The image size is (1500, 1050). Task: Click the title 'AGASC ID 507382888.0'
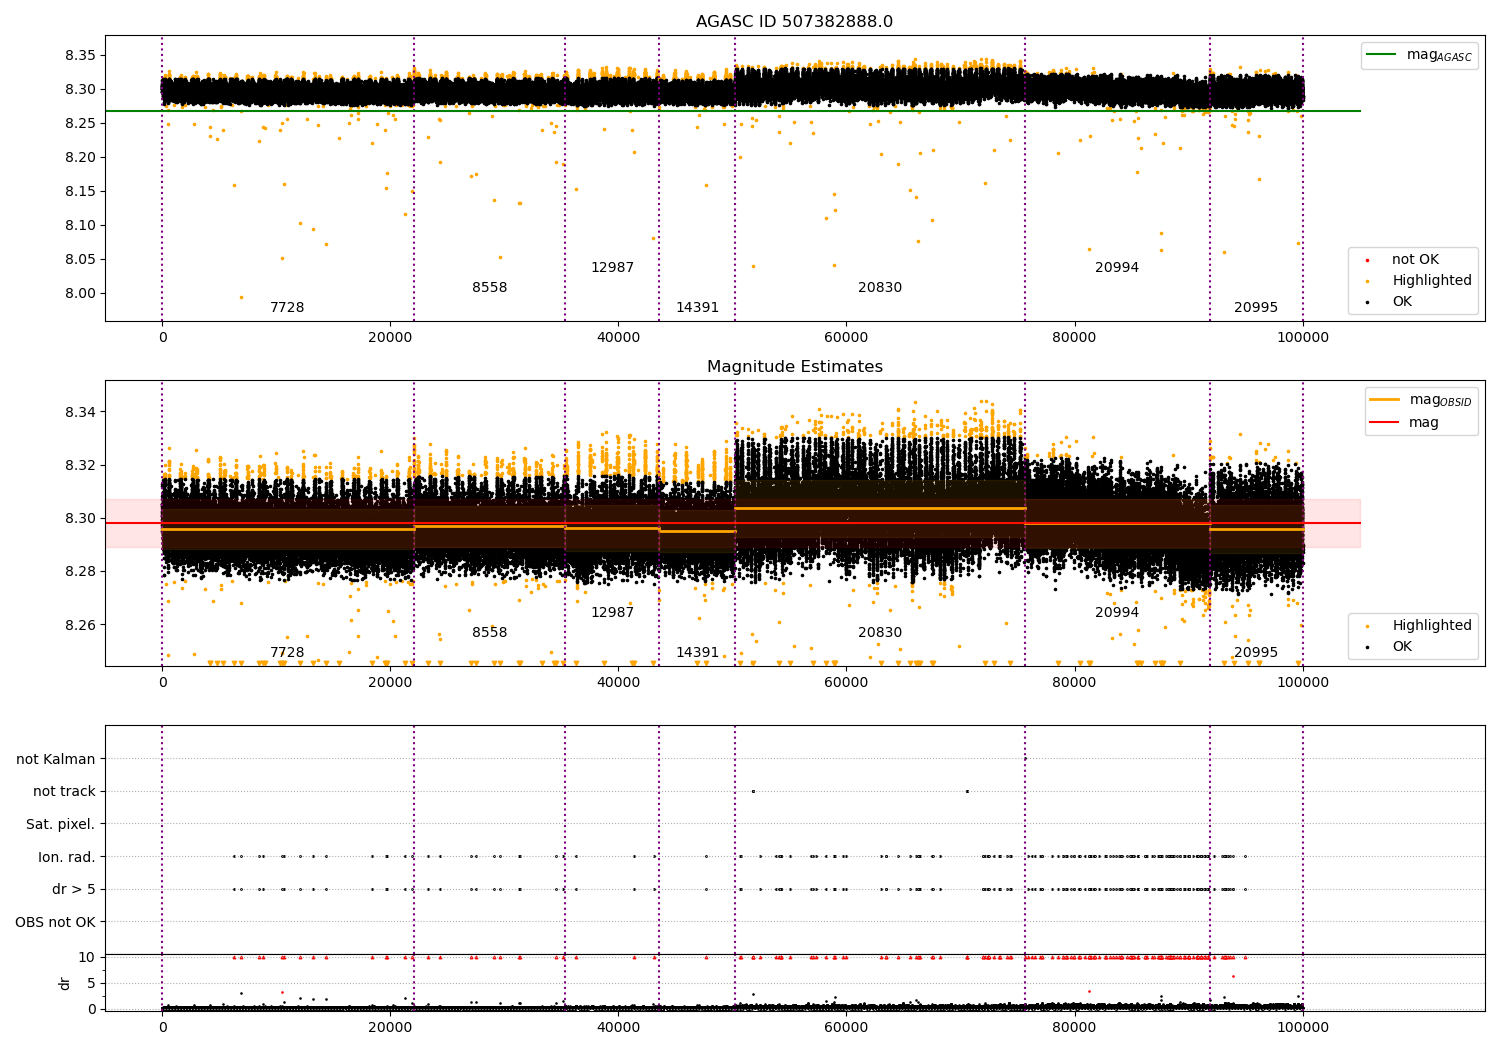click(x=794, y=22)
